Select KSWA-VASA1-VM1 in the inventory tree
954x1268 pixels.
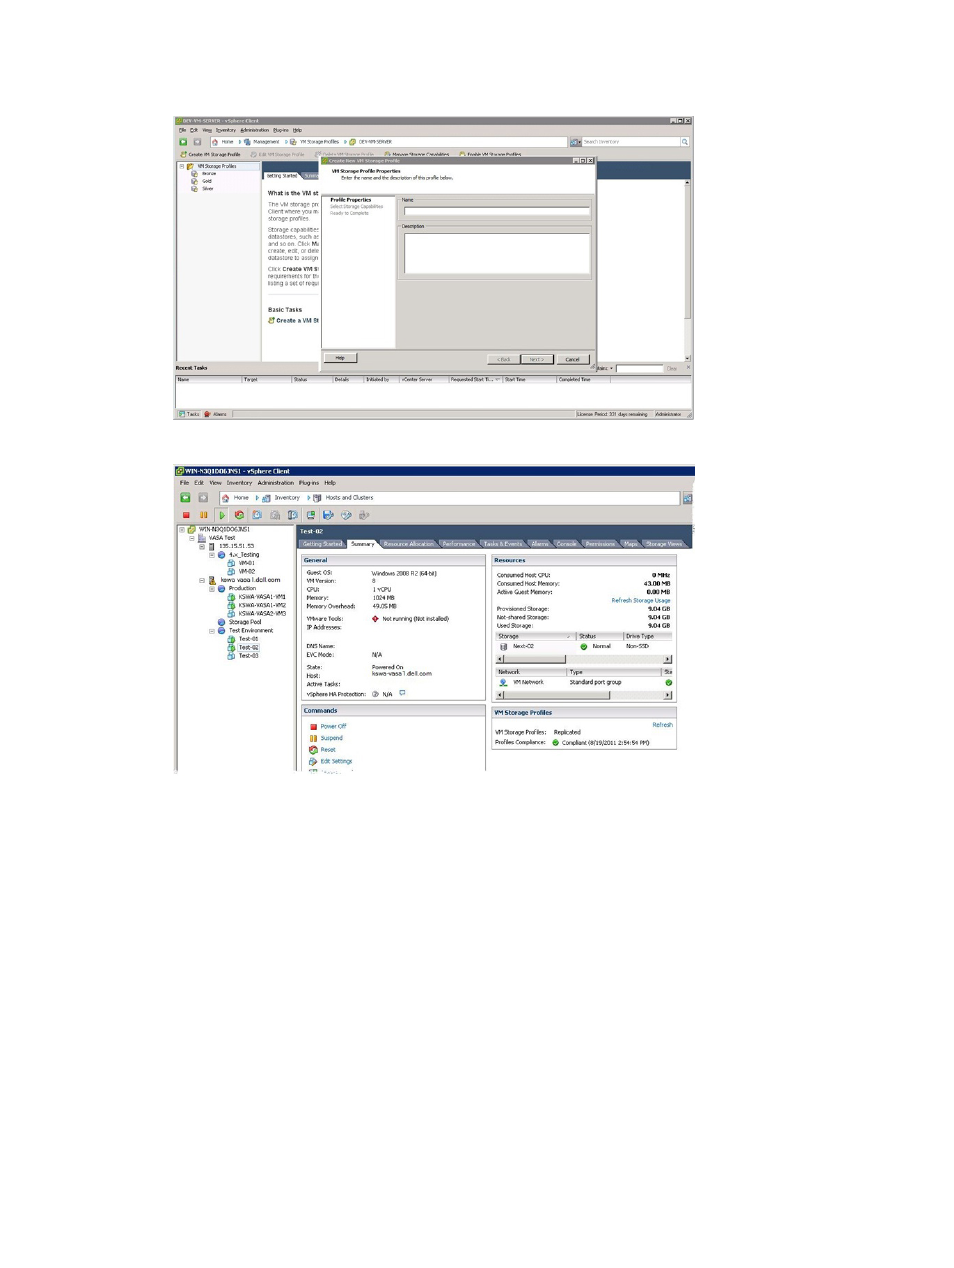(262, 597)
